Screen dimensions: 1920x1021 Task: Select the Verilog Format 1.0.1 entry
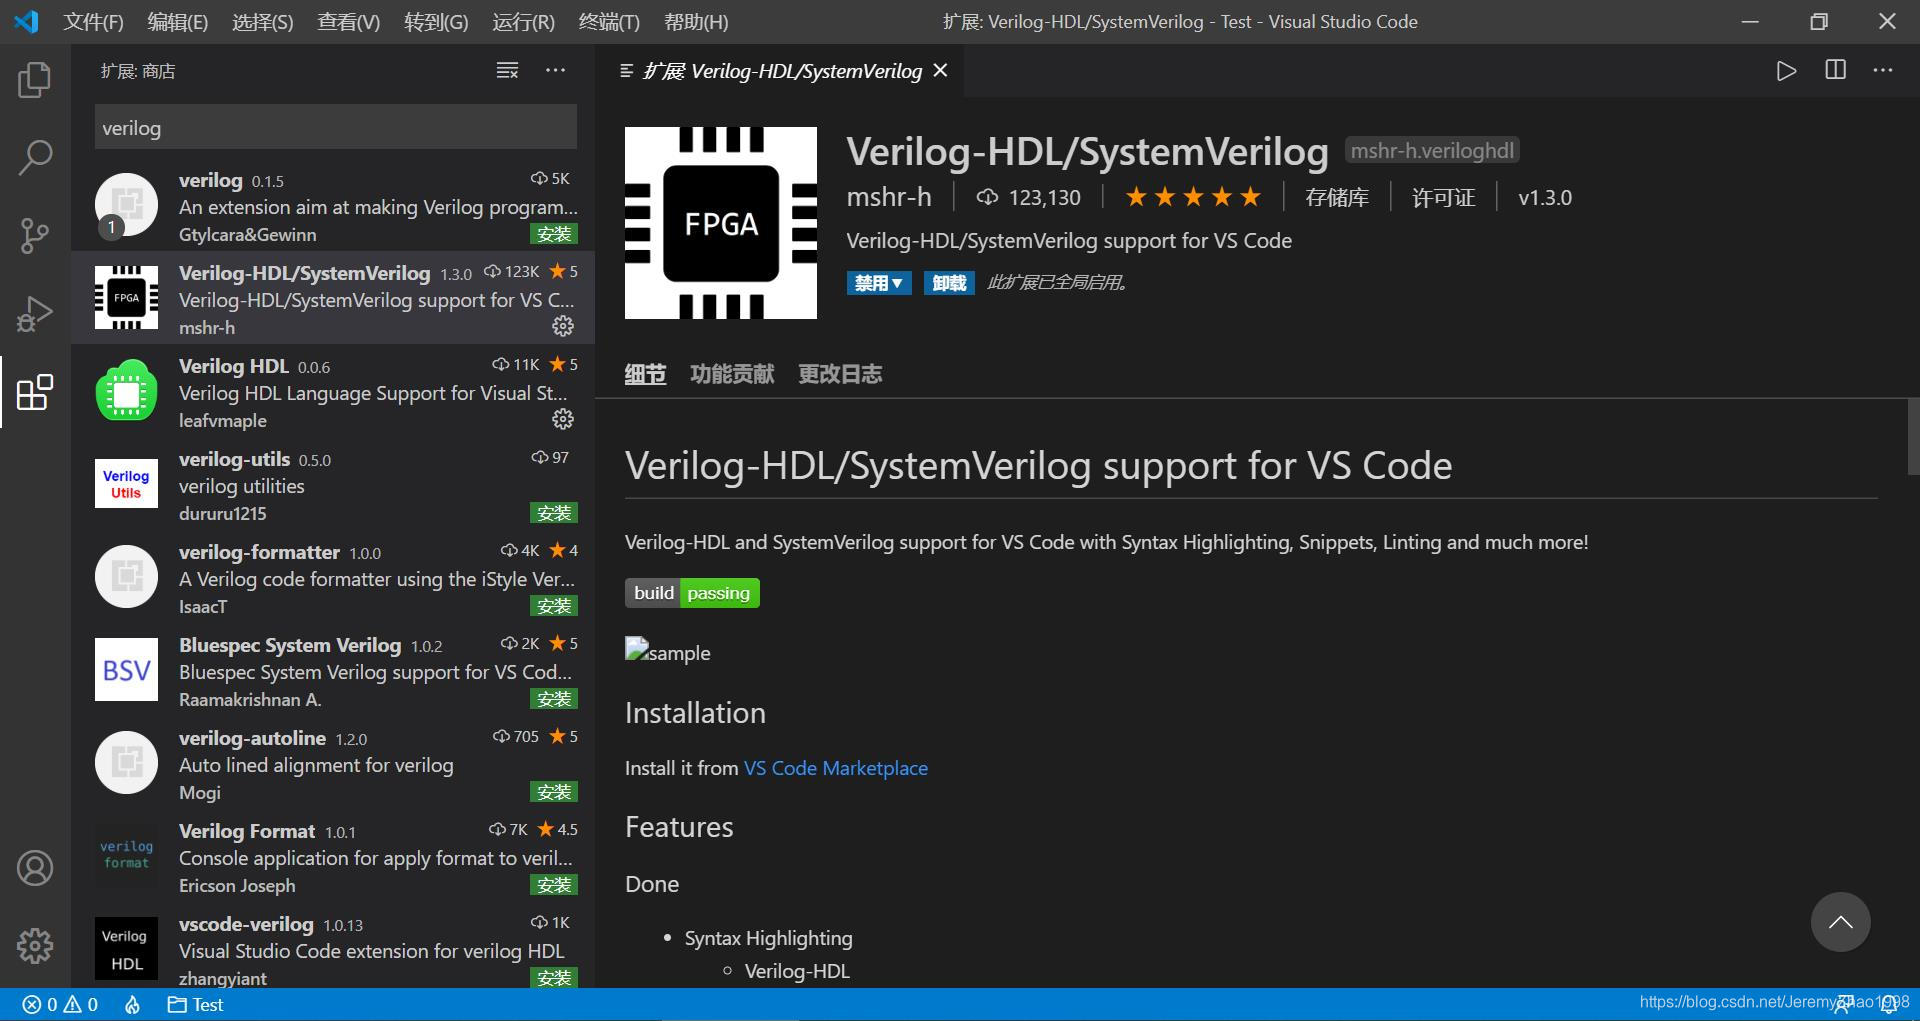coord(334,856)
